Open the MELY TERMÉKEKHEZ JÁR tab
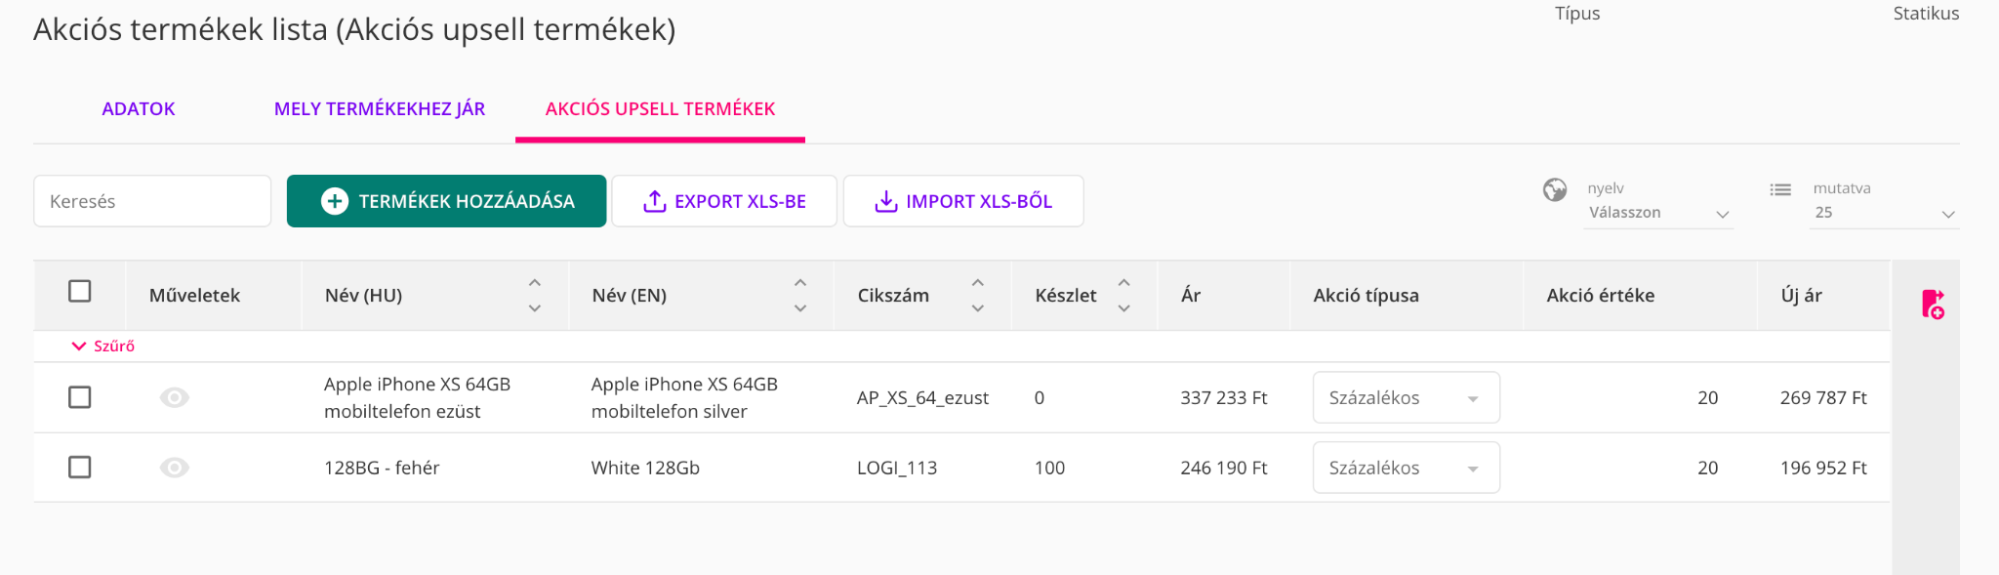This screenshot has width=1999, height=575. 379,109
